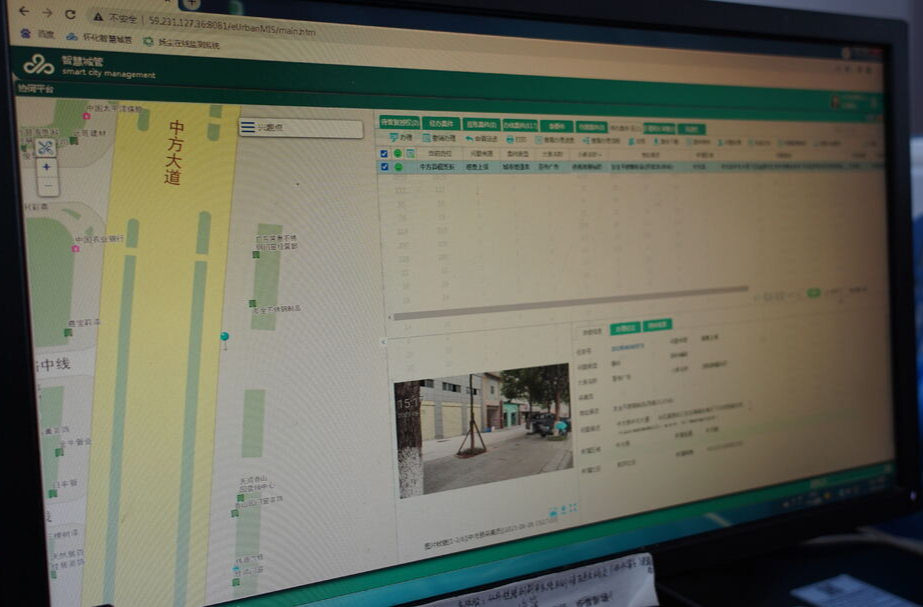Open the 扬尘在线监测系统 bookmark
This screenshot has width=923, height=607.
pyautogui.click(x=181, y=43)
